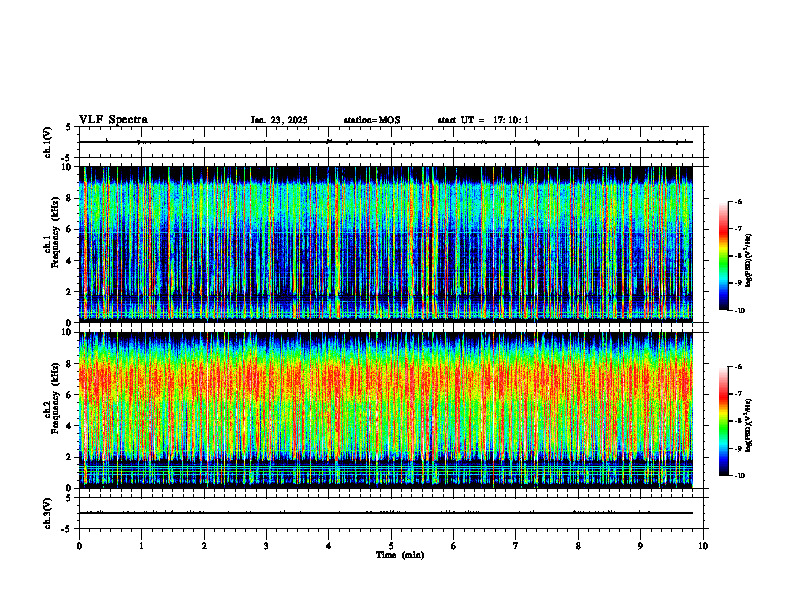
Task: Click the "-7" label on ch.2 colorbar
Action: pyautogui.click(x=738, y=394)
